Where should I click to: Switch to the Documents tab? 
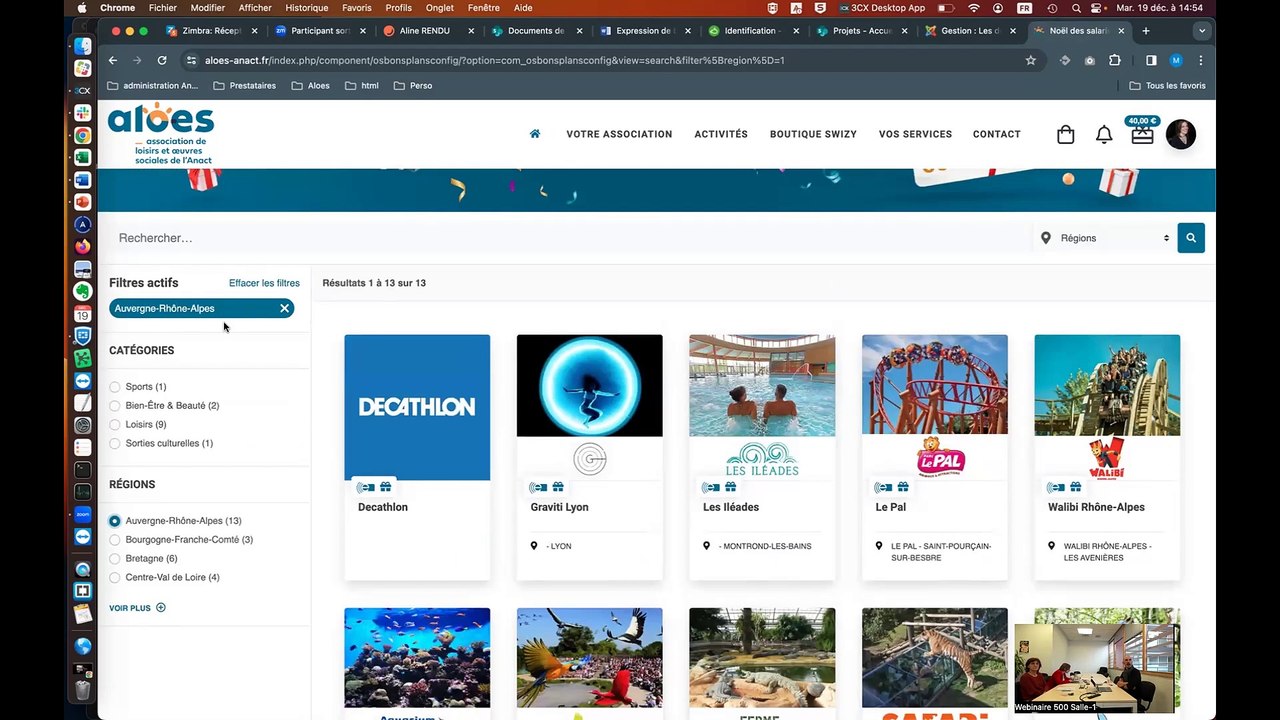click(x=538, y=31)
